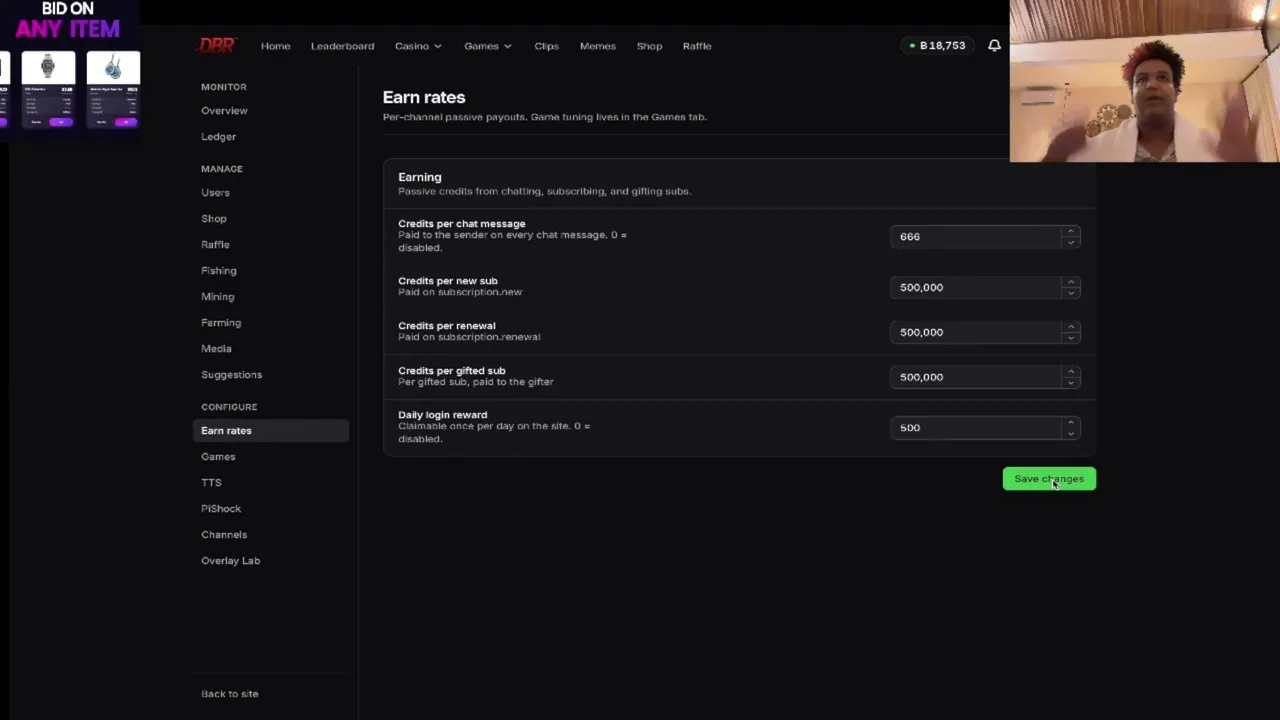The height and width of the screenshot is (720, 1280).
Task: Open the TTS settings
Action: [211, 483]
